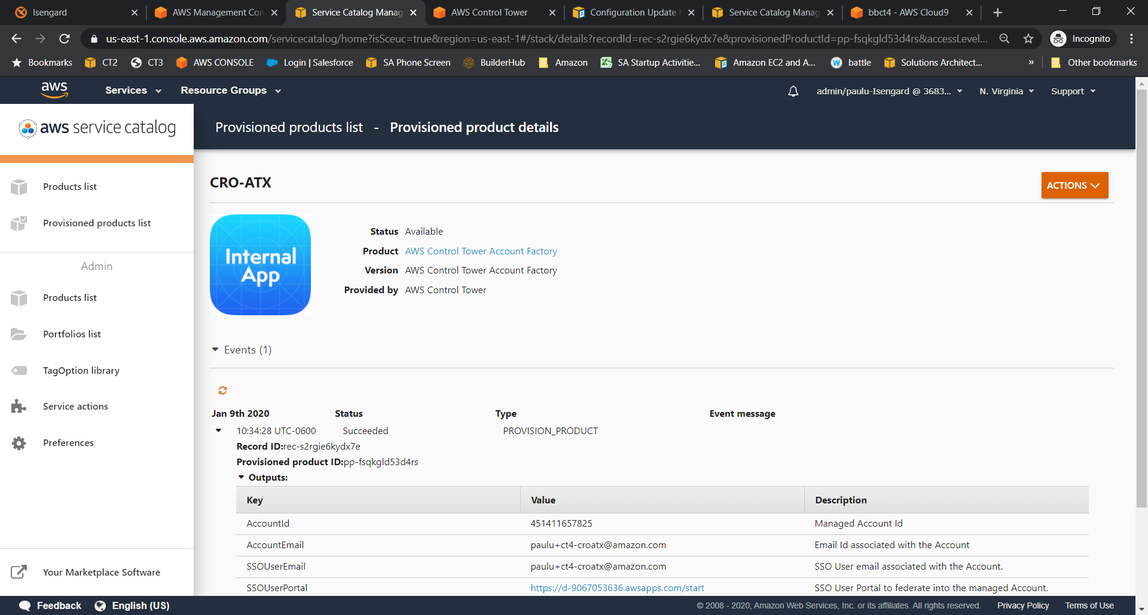Collapse the 10:34:28 event row arrow
Screen dimensions: 1148x615
click(x=218, y=431)
